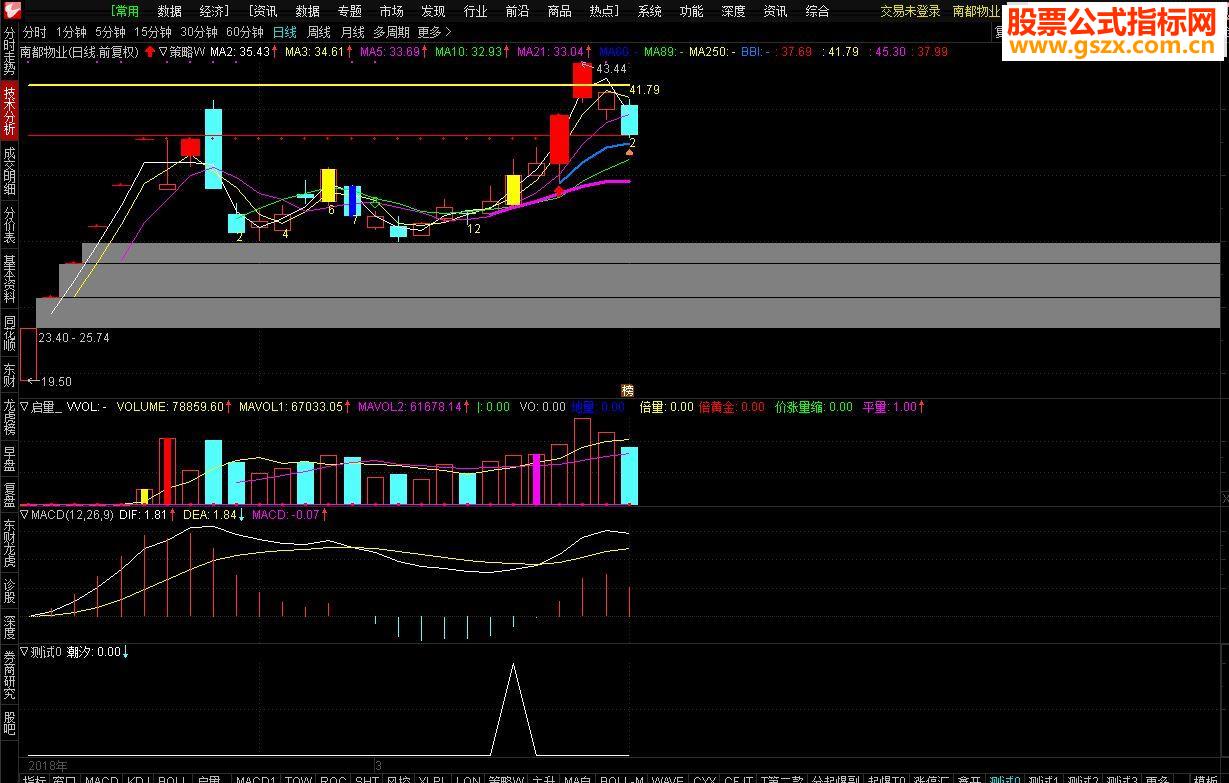Select the 多周期 multi-period tab
The width and height of the screenshot is (1229, 783).
(x=392, y=32)
